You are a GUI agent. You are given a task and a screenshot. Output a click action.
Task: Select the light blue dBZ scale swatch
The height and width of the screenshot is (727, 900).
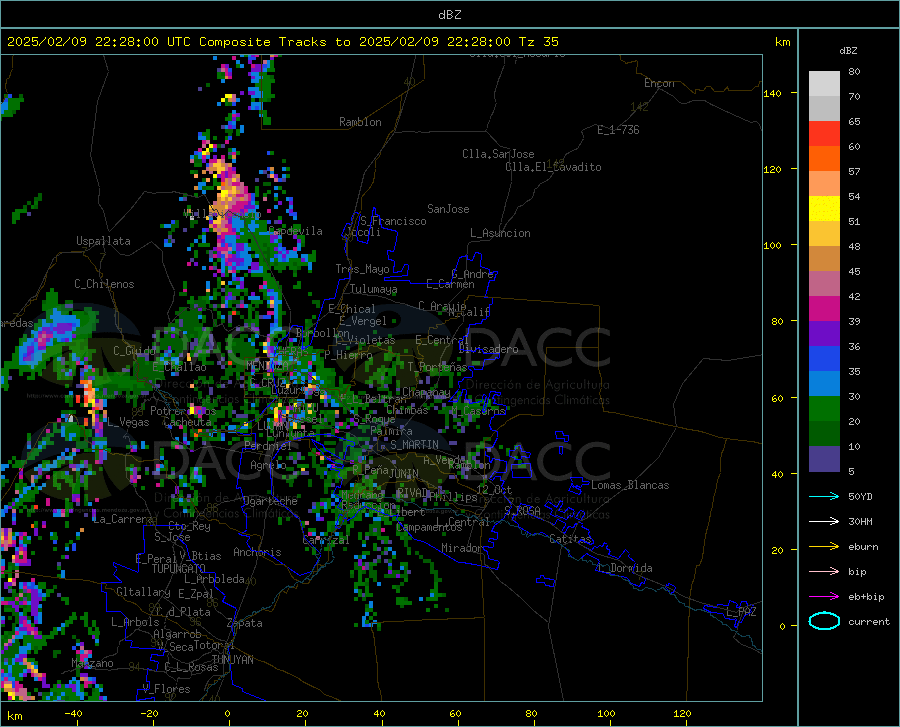click(x=824, y=384)
